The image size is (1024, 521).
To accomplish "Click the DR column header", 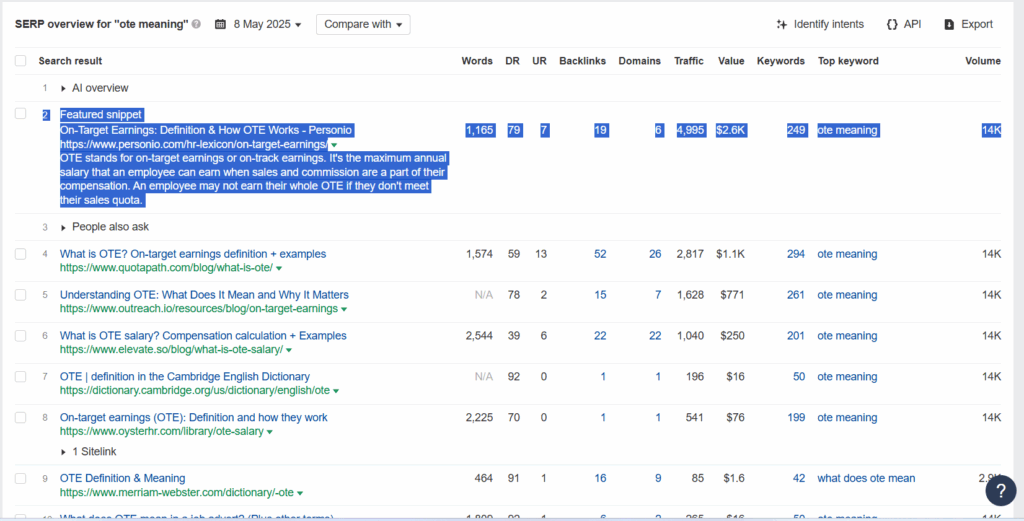I will coord(513,61).
